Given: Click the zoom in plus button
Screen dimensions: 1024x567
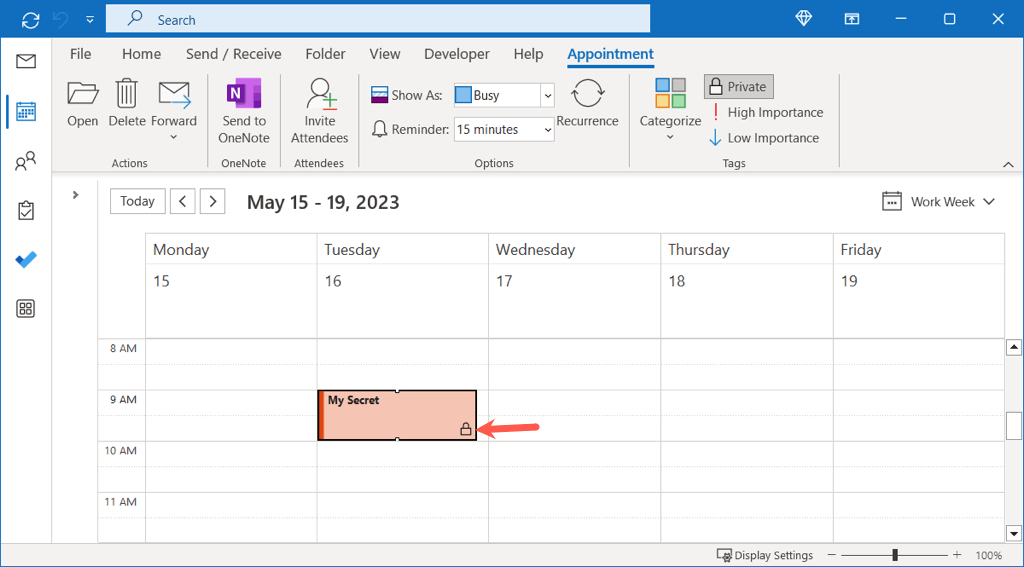Looking at the screenshot, I should tap(957, 555).
